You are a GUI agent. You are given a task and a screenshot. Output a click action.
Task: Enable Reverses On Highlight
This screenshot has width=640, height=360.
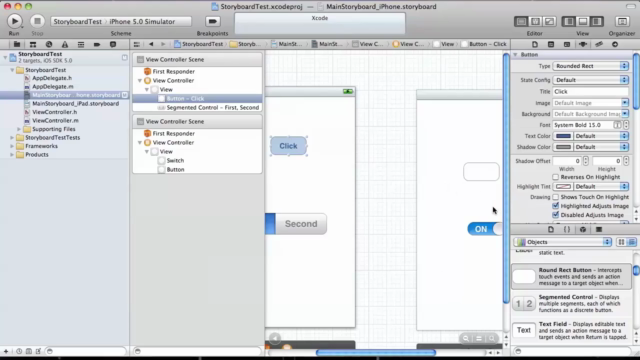(556, 177)
